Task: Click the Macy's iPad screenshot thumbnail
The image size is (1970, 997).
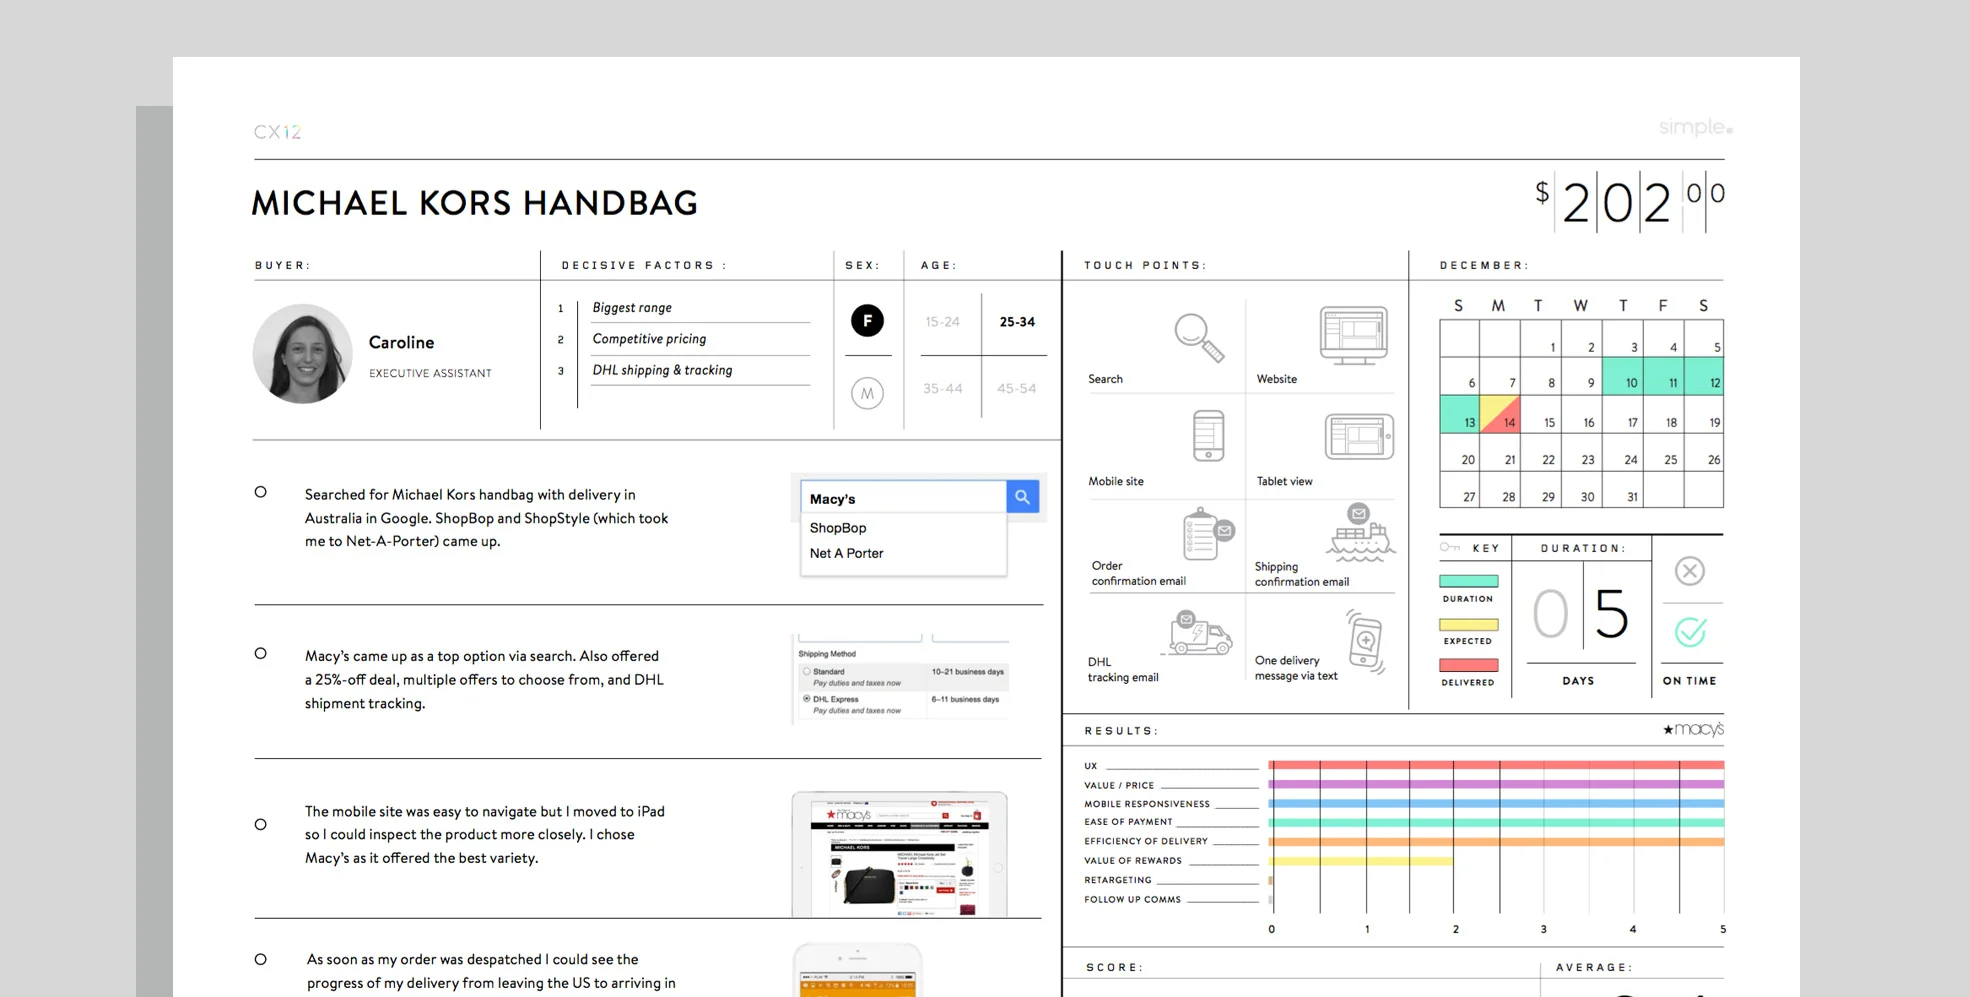Action: (x=899, y=855)
